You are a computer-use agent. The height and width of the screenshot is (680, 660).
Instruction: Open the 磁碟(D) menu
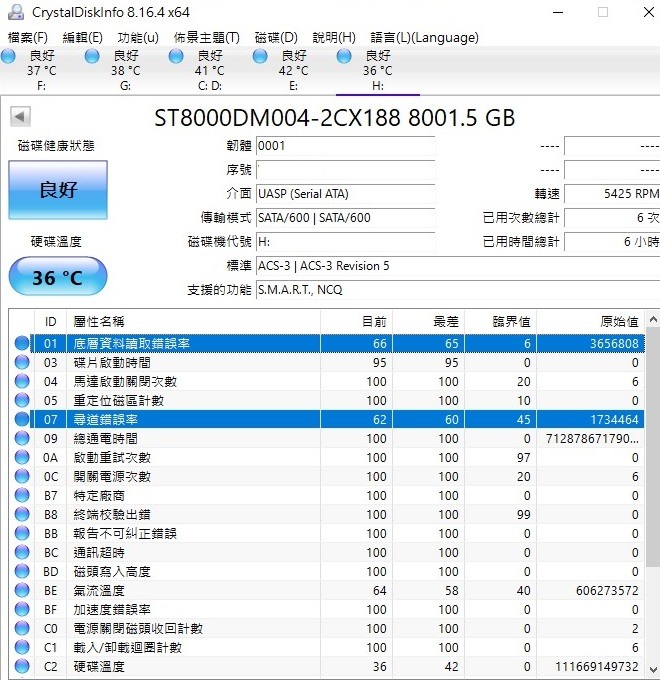pyautogui.click(x=276, y=38)
